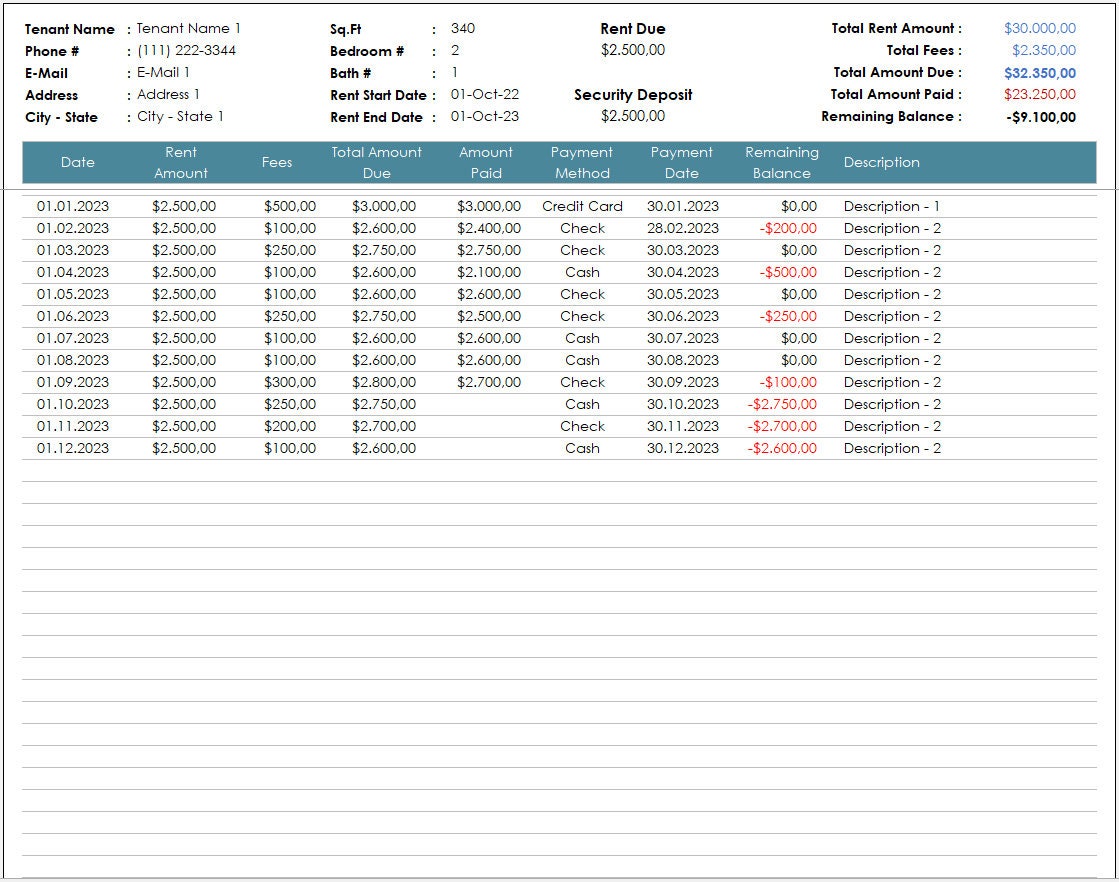Click the phone number (111) 222-3344

186,51
